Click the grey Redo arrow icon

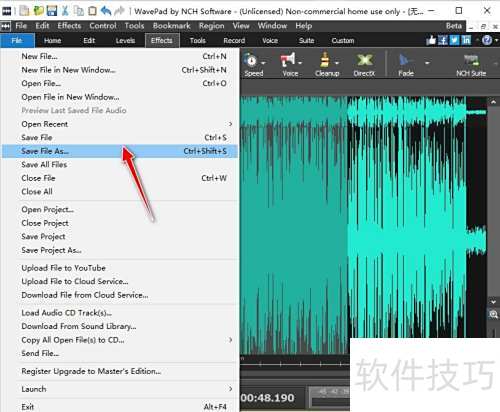119,11
